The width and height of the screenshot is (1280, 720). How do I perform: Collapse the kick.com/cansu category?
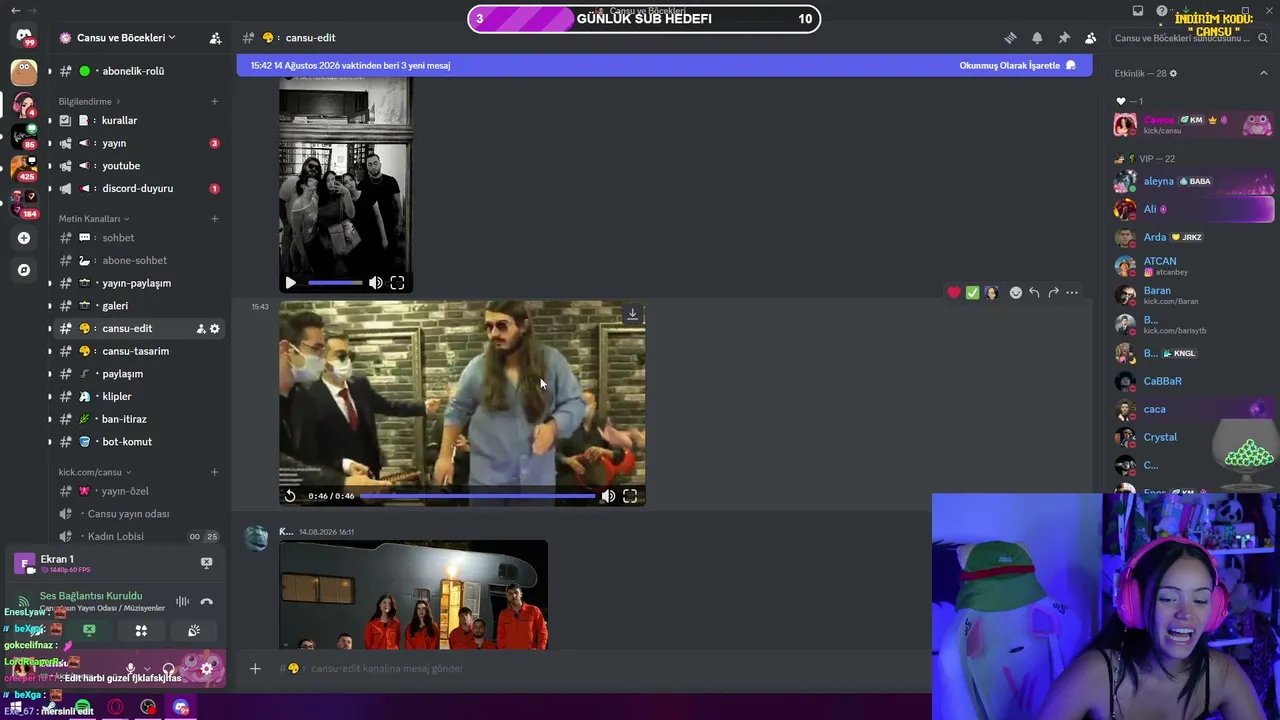tap(94, 472)
